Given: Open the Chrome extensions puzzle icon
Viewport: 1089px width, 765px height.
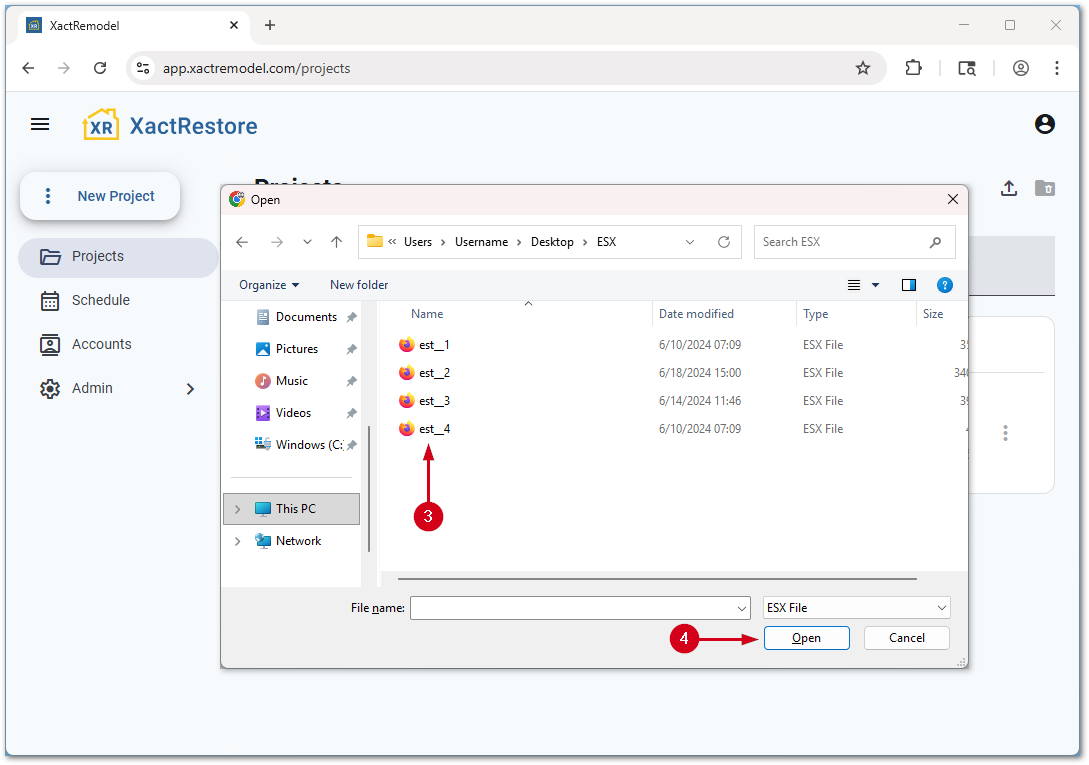Looking at the screenshot, I should tap(913, 68).
